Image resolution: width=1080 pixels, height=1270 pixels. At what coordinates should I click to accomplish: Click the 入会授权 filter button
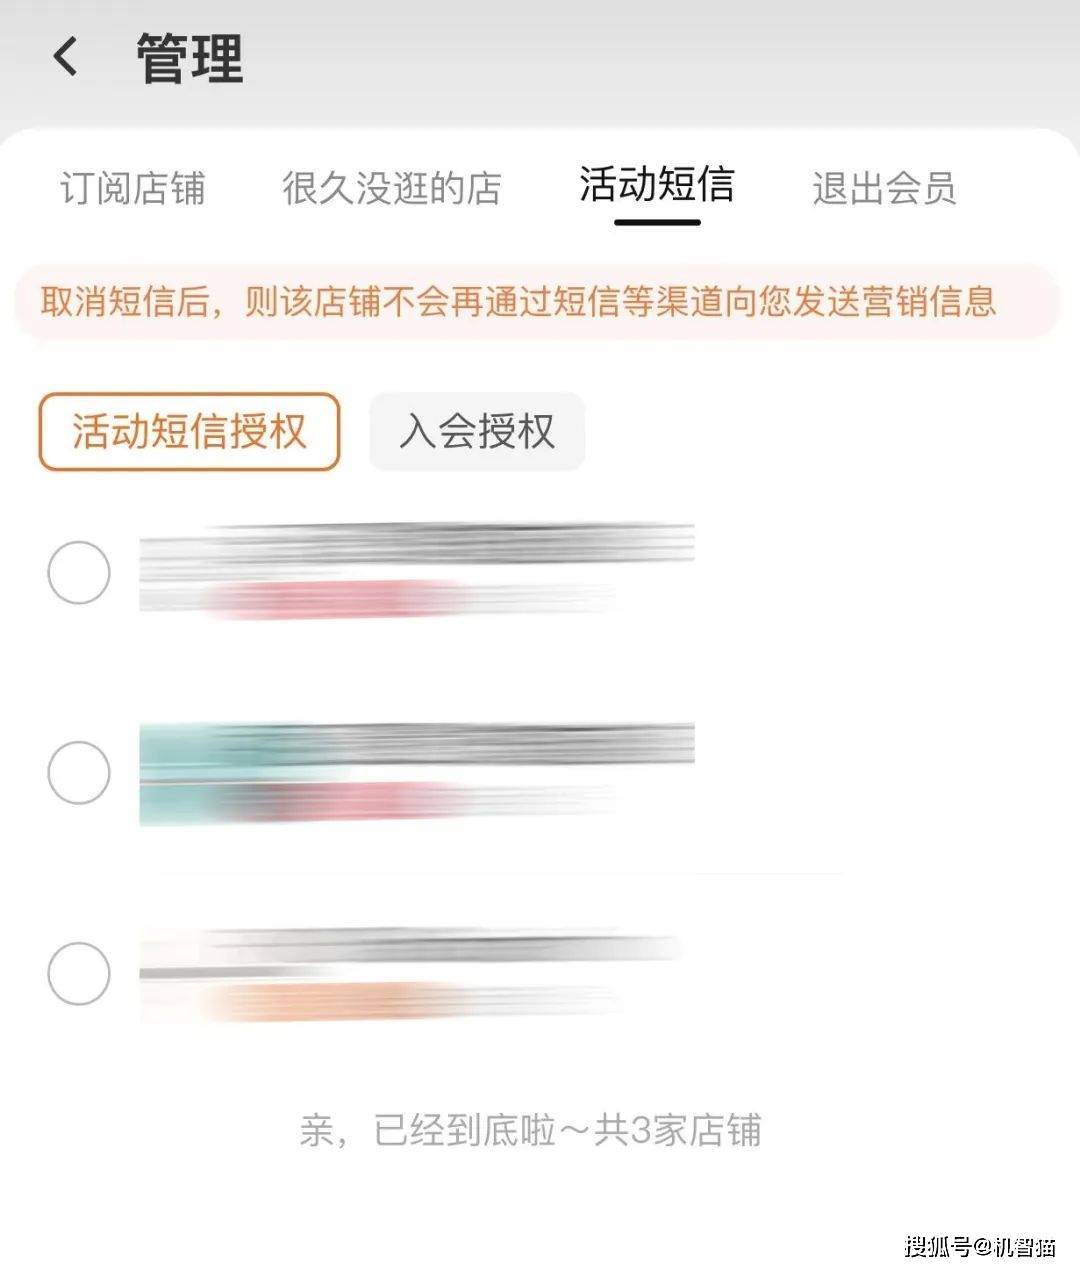coord(476,432)
